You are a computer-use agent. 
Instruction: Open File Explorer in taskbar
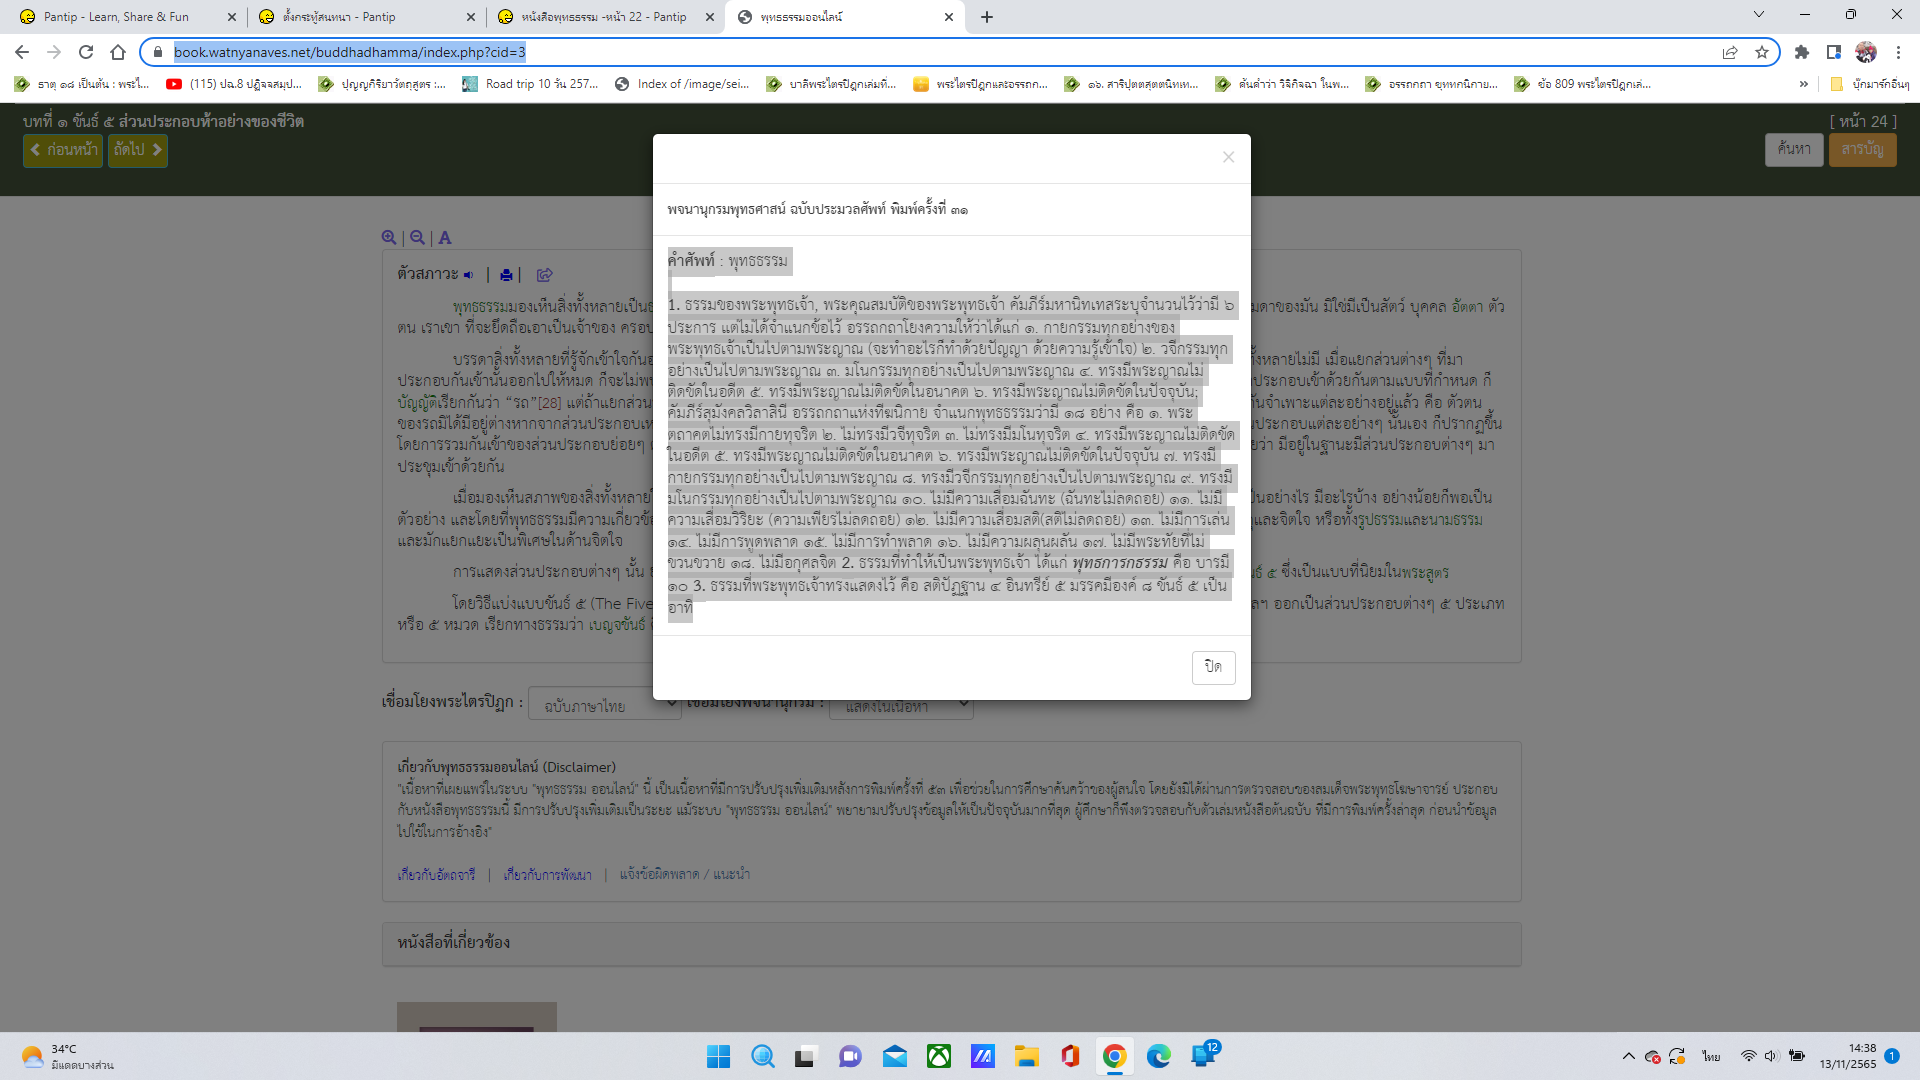point(1027,1056)
